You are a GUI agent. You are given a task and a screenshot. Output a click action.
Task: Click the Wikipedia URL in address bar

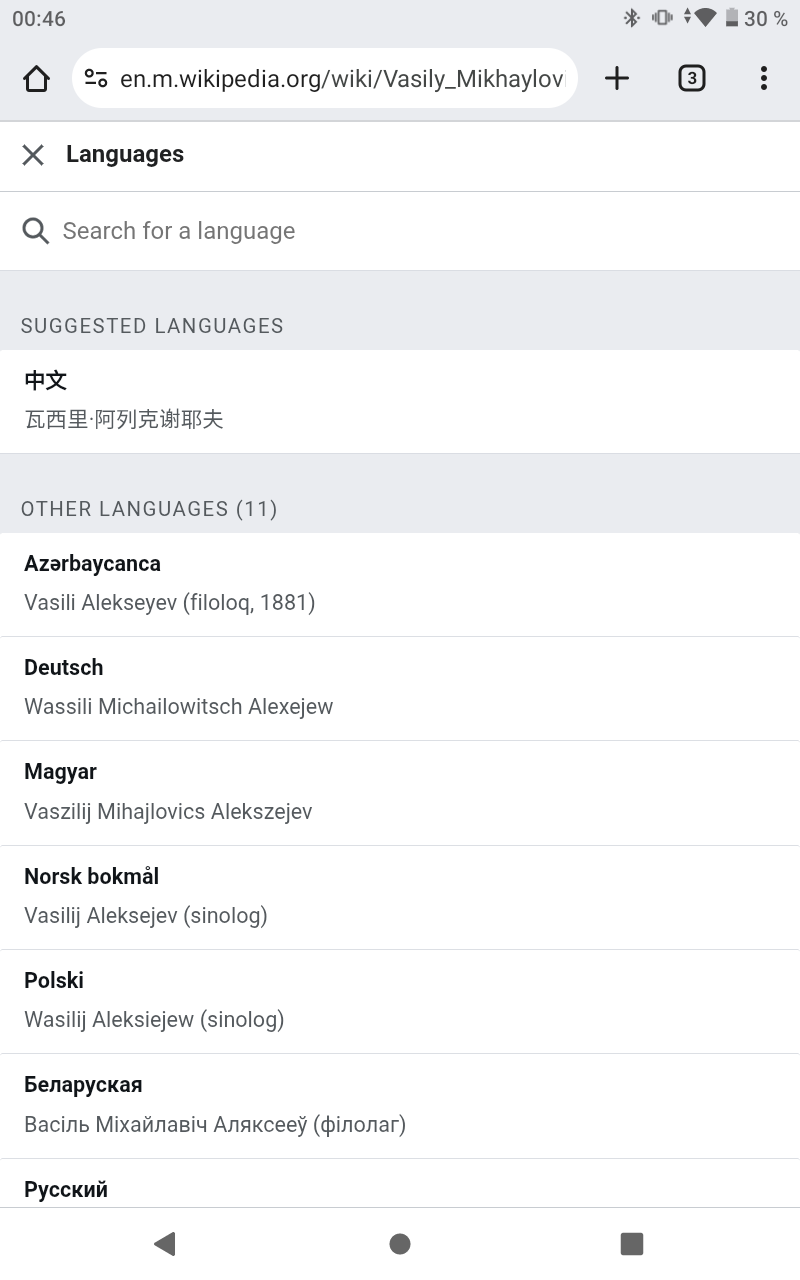click(342, 79)
